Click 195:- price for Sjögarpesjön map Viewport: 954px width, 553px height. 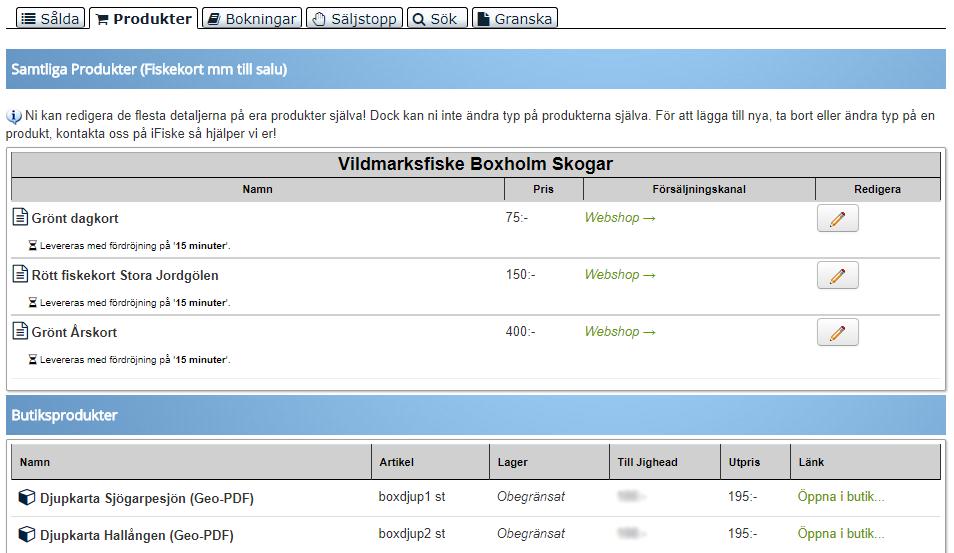point(742,497)
